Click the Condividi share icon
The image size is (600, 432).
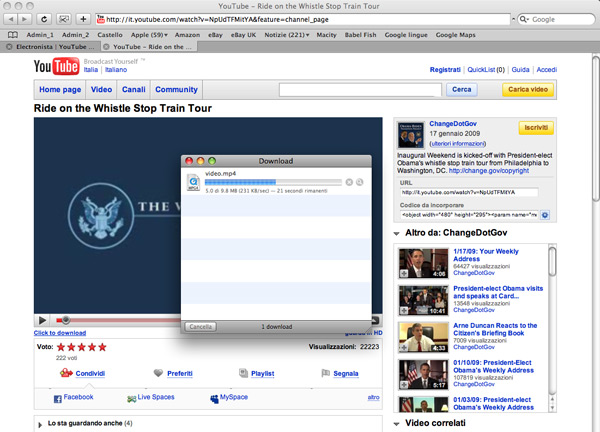[66, 373]
